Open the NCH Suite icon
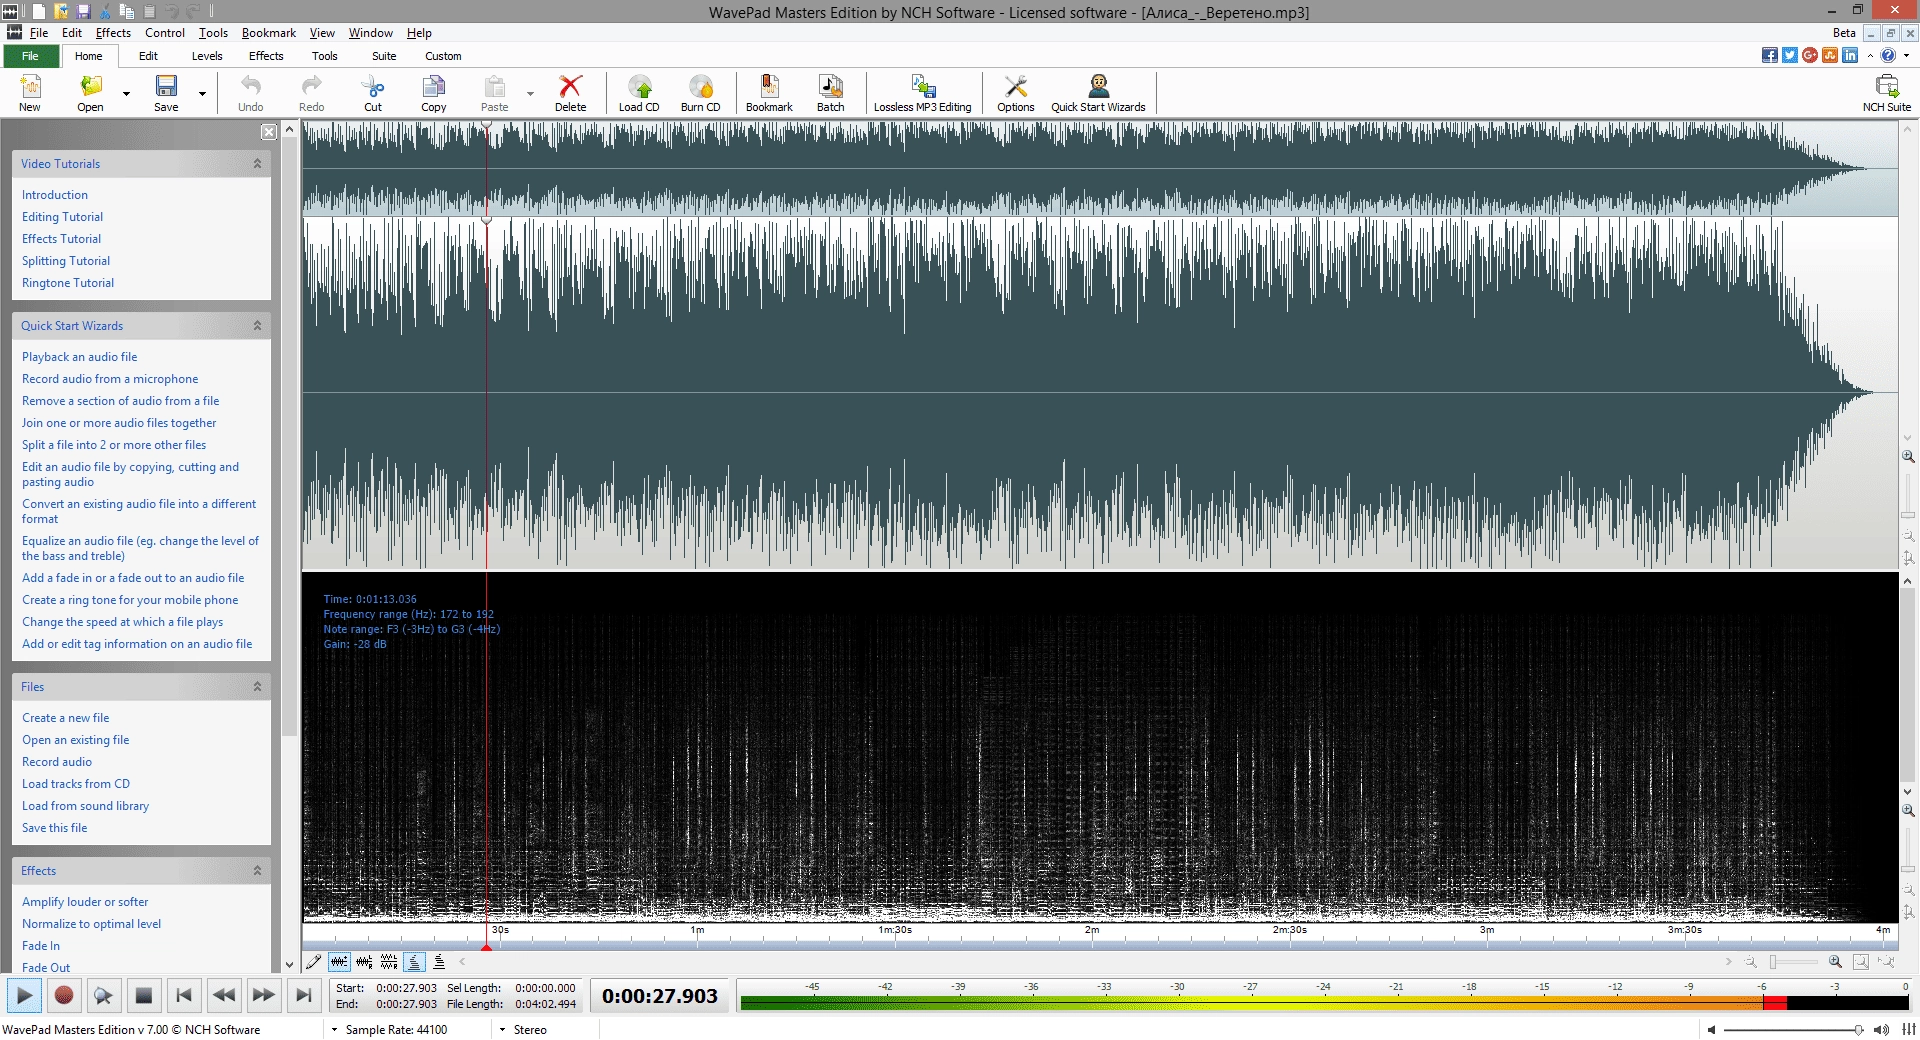 click(1886, 93)
